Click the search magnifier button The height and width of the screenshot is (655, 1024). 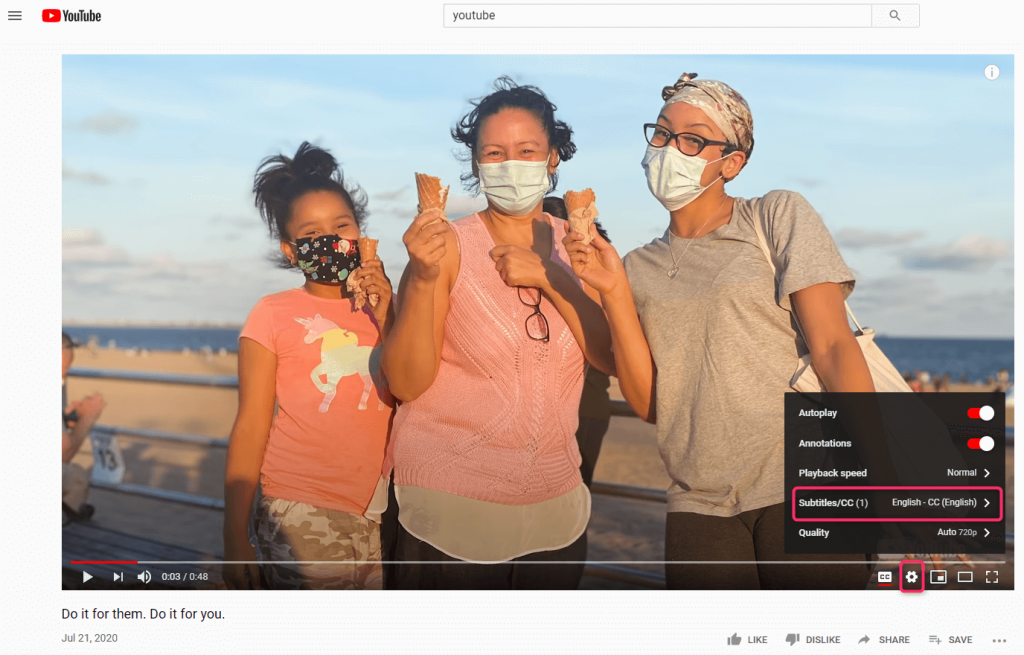tap(895, 16)
